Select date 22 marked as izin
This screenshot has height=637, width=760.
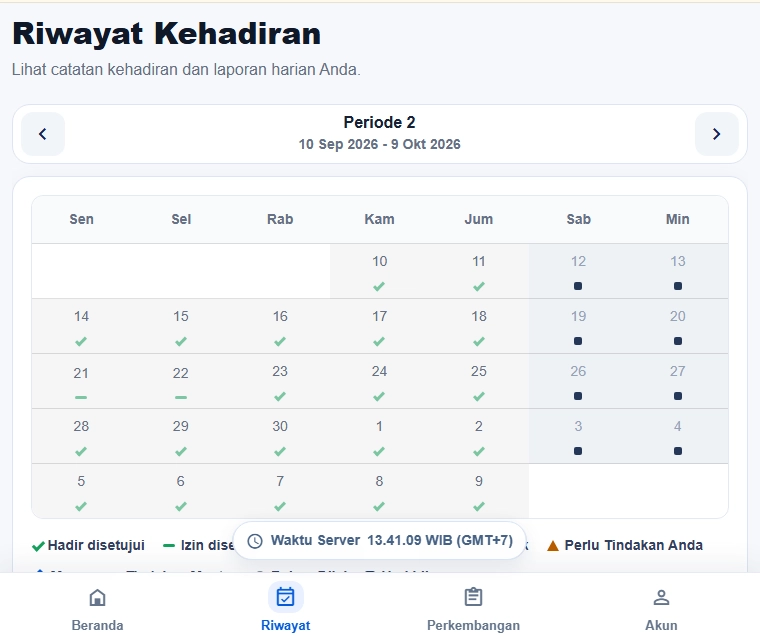[181, 381]
